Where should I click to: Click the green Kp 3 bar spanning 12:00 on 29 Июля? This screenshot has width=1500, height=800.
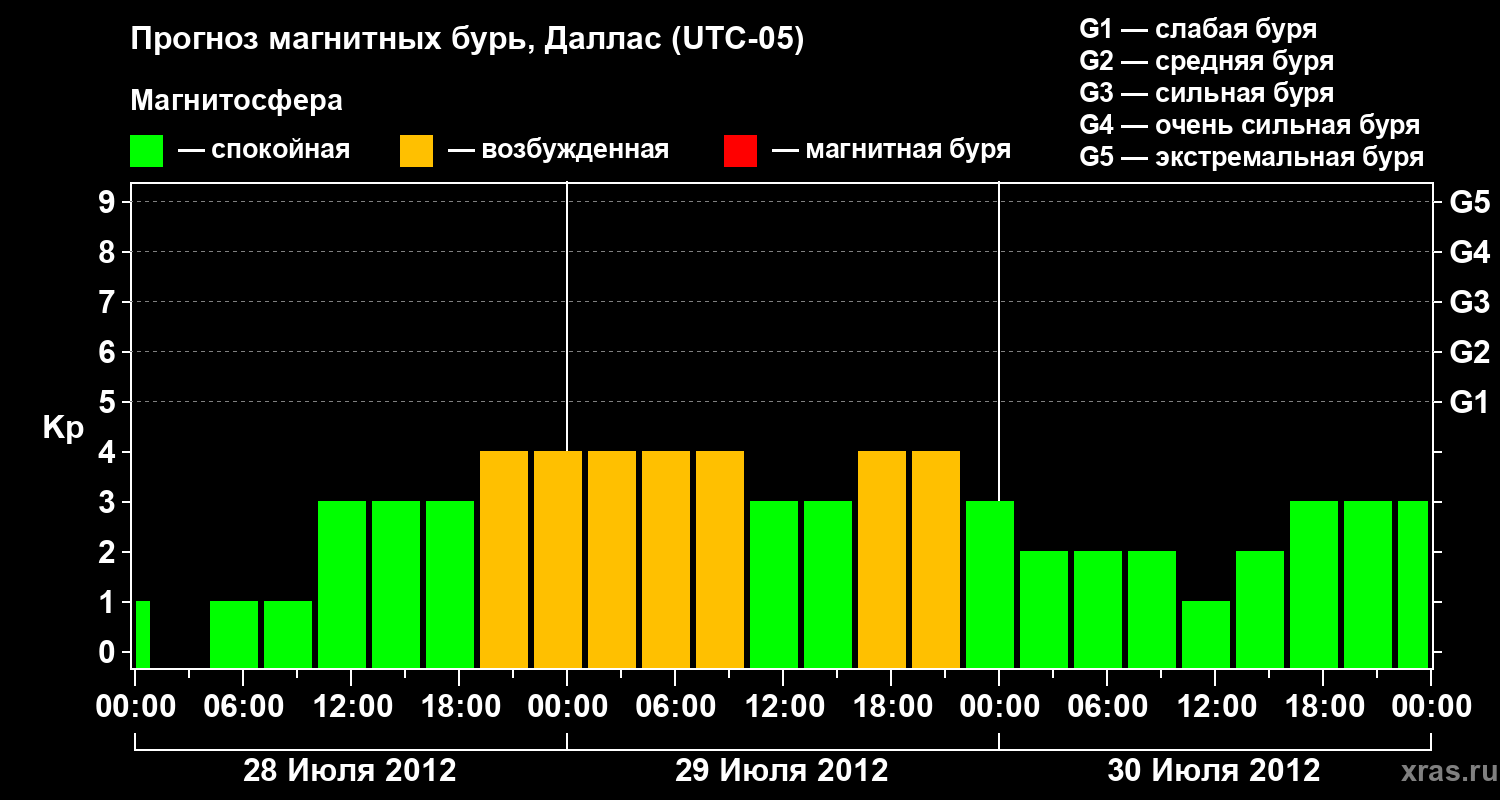click(774, 584)
